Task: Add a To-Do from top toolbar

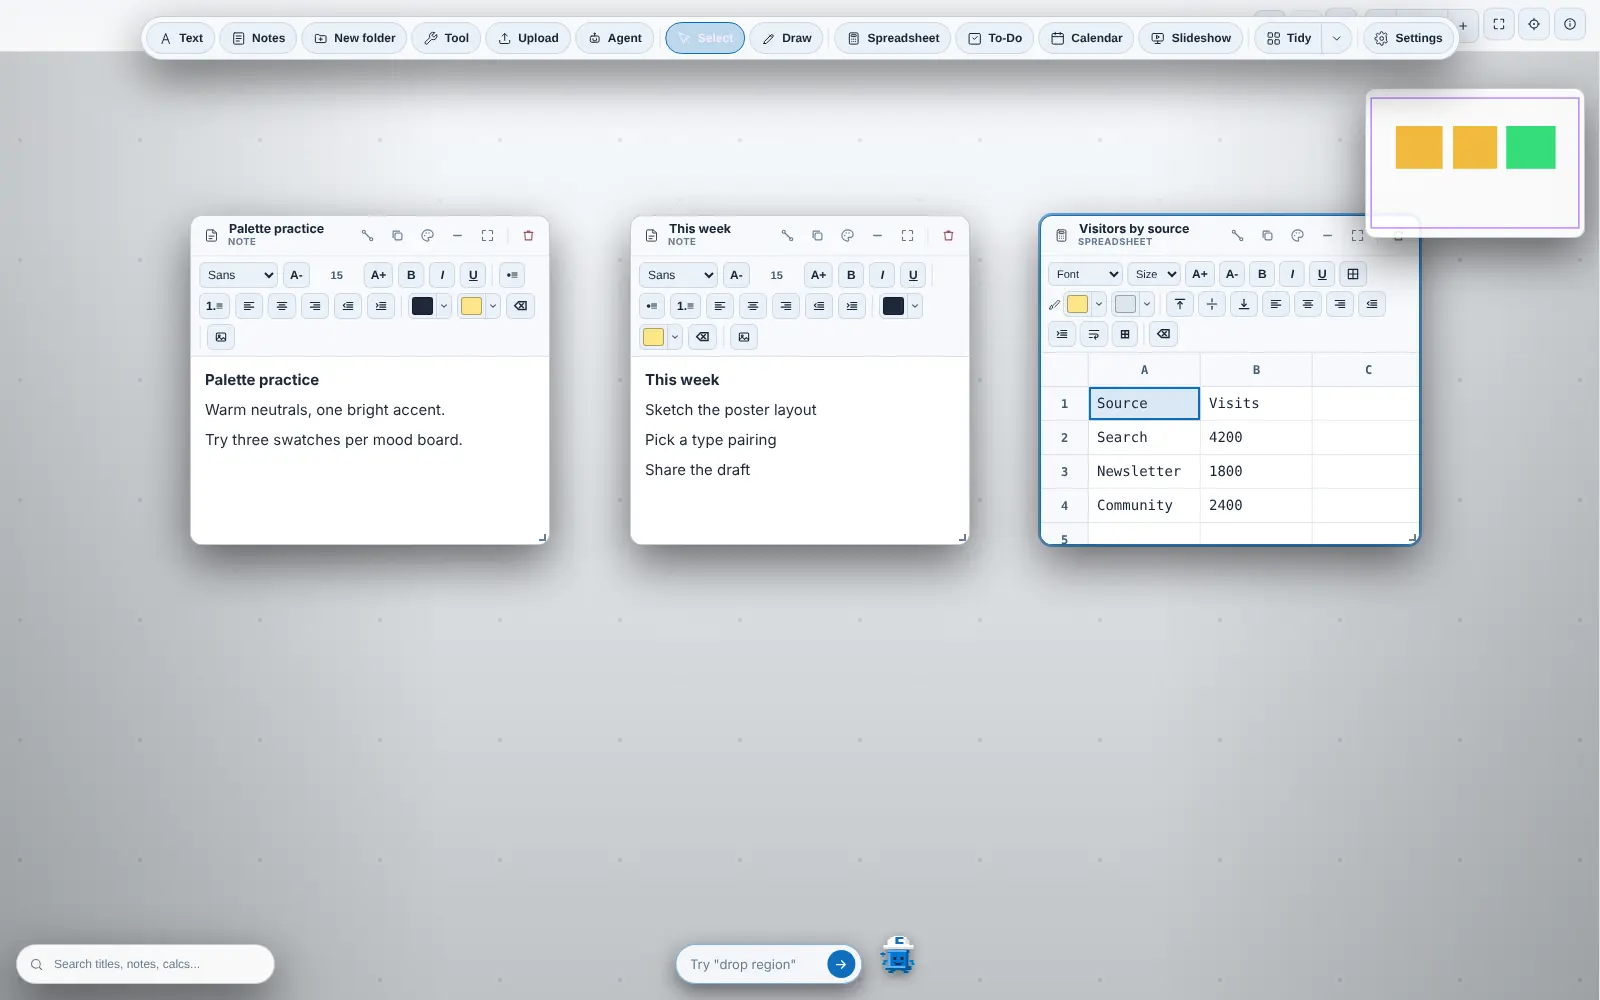Action: [995, 38]
